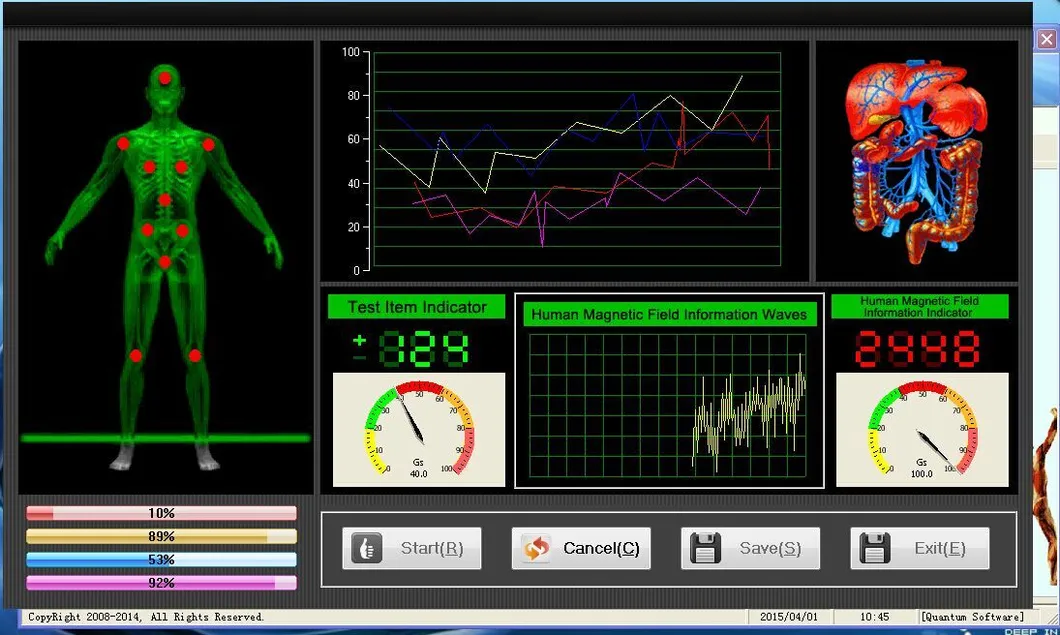Save the results with the Save(S) button

tap(750, 548)
